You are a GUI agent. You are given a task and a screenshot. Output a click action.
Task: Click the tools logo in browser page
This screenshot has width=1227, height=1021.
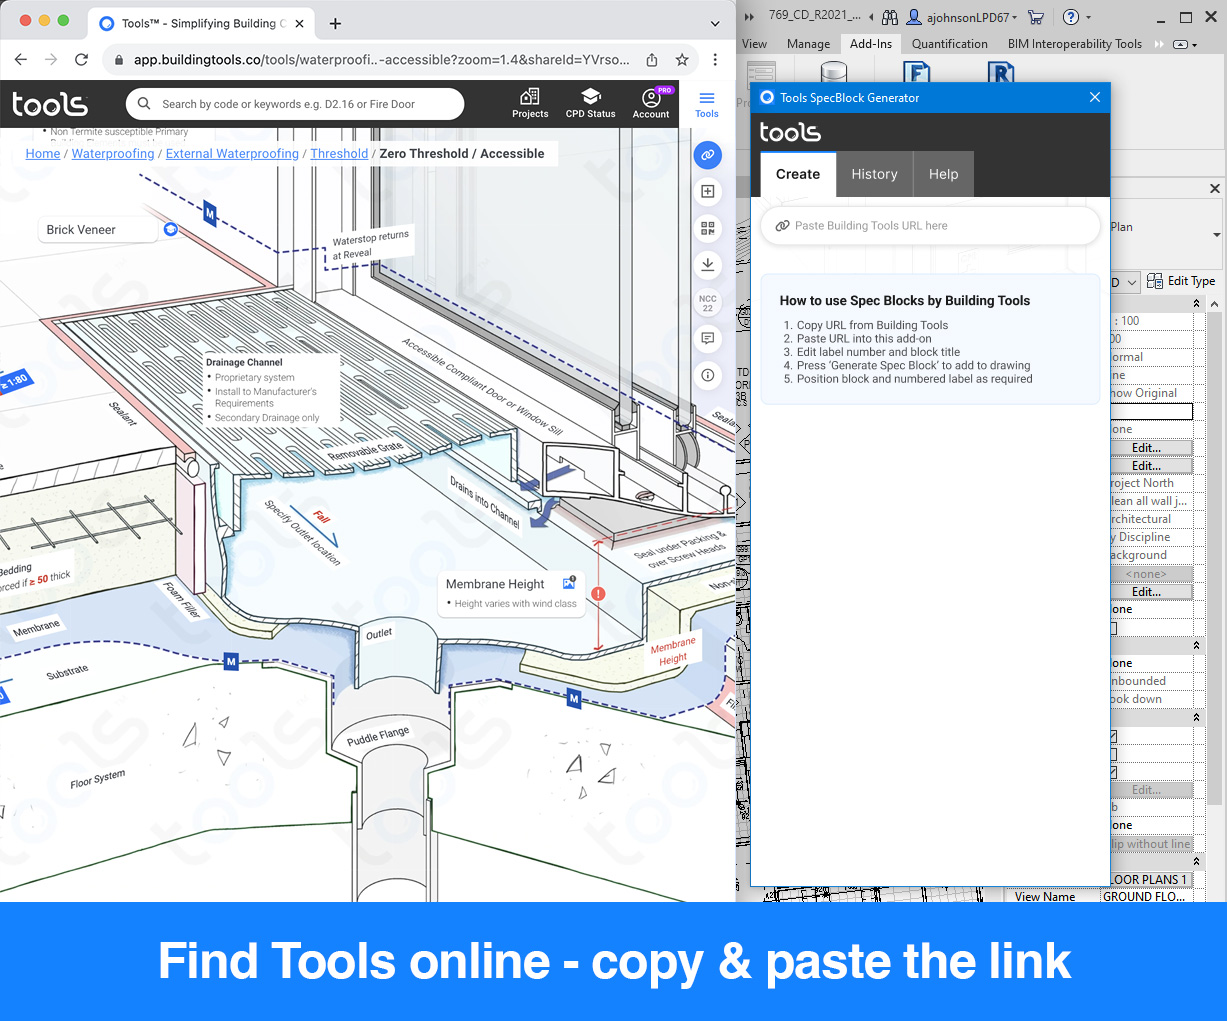point(50,103)
